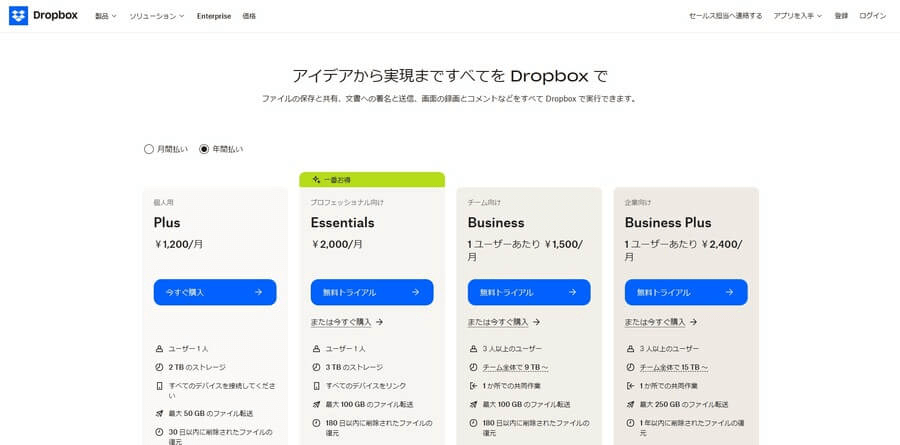This screenshot has height=445, width=900.
Task: Click チーム全体で 15 TB～ underlined text
Action: pyautogui.click(x=674, y=367)
